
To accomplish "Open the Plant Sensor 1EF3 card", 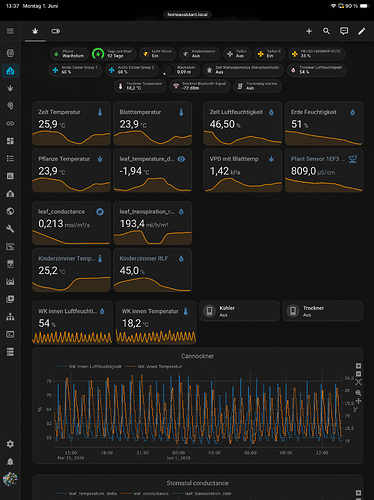I will (324, 171).
